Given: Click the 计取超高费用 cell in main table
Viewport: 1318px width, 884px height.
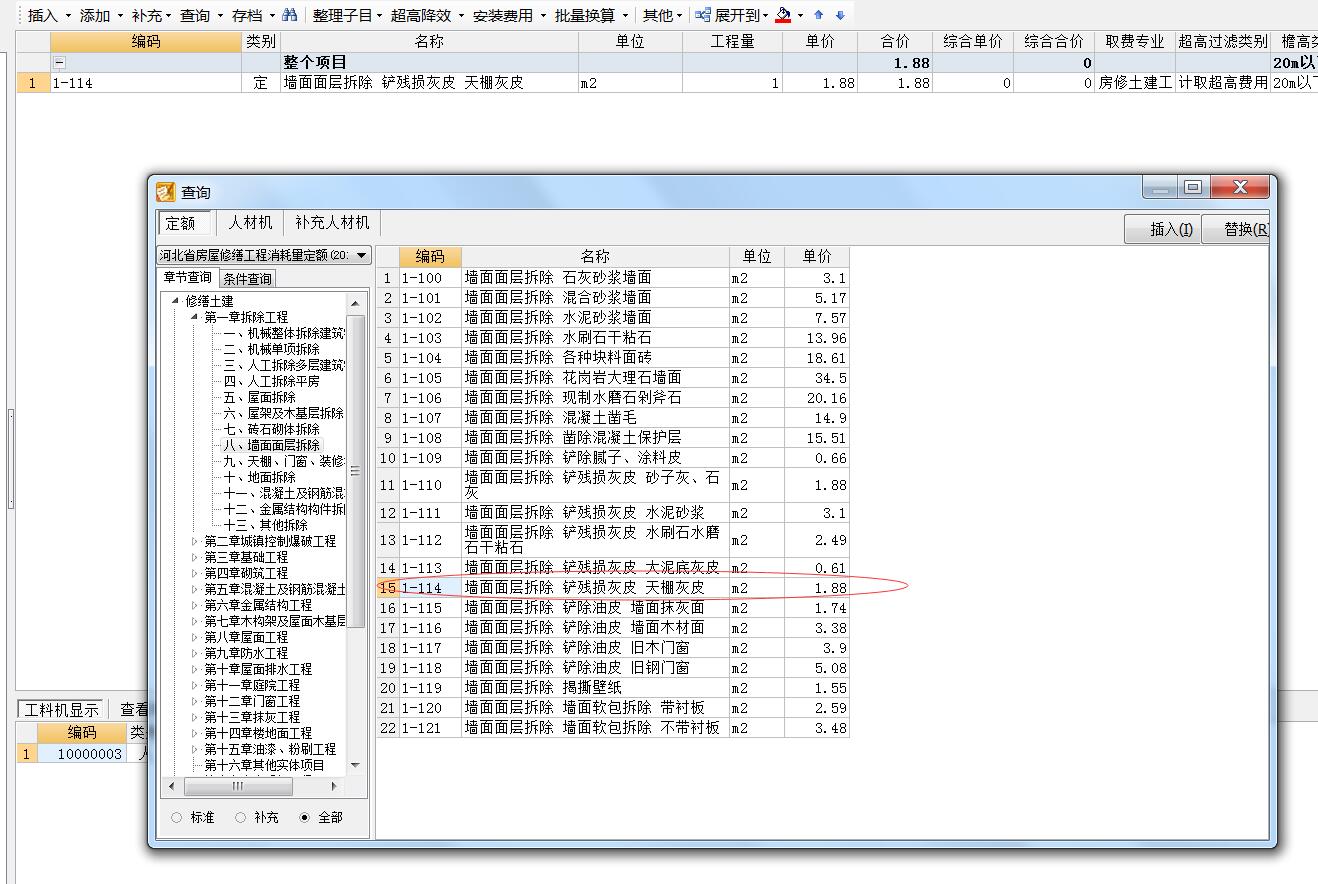Looking at the screenshot, I should click(1223, 83).
